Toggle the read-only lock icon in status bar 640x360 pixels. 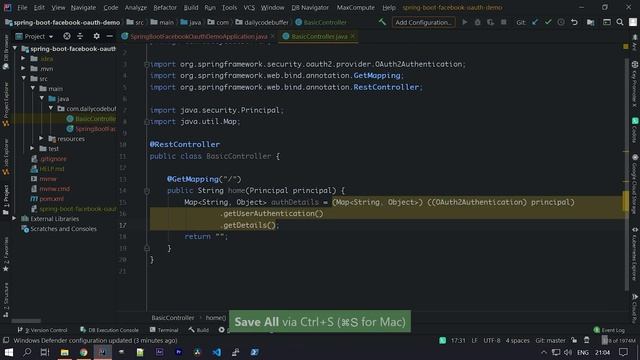(574, 340)
